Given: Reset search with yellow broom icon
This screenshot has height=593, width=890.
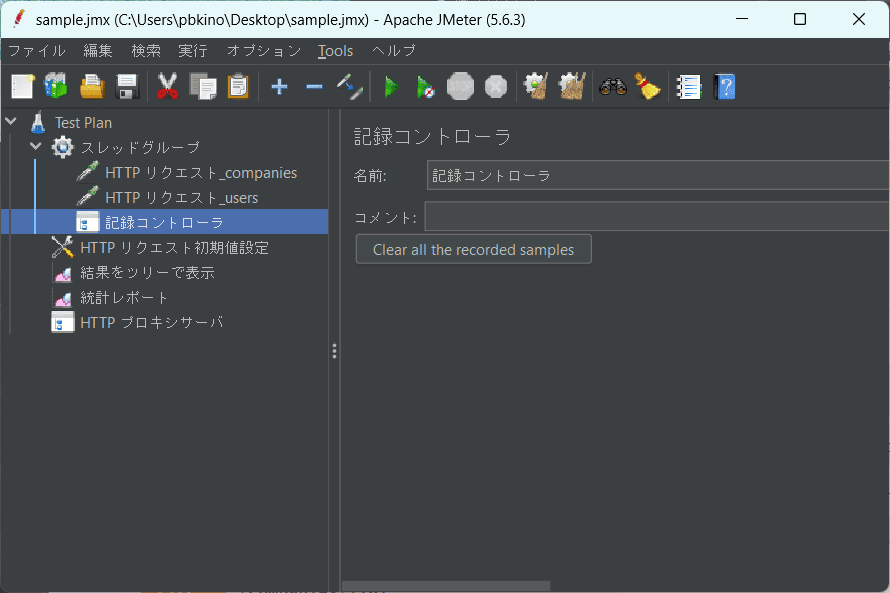Looking at the screenshot, I should tap(648, 87).
